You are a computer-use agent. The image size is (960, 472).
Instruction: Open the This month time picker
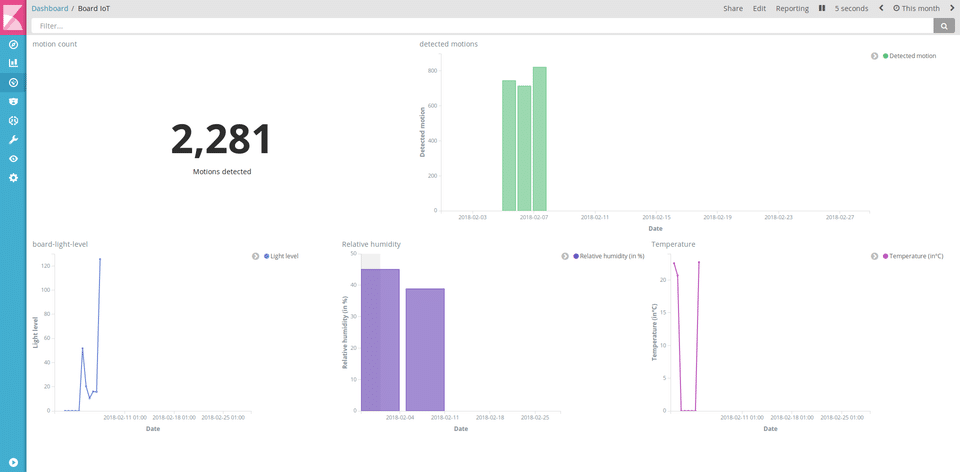(x=917, y=8)
